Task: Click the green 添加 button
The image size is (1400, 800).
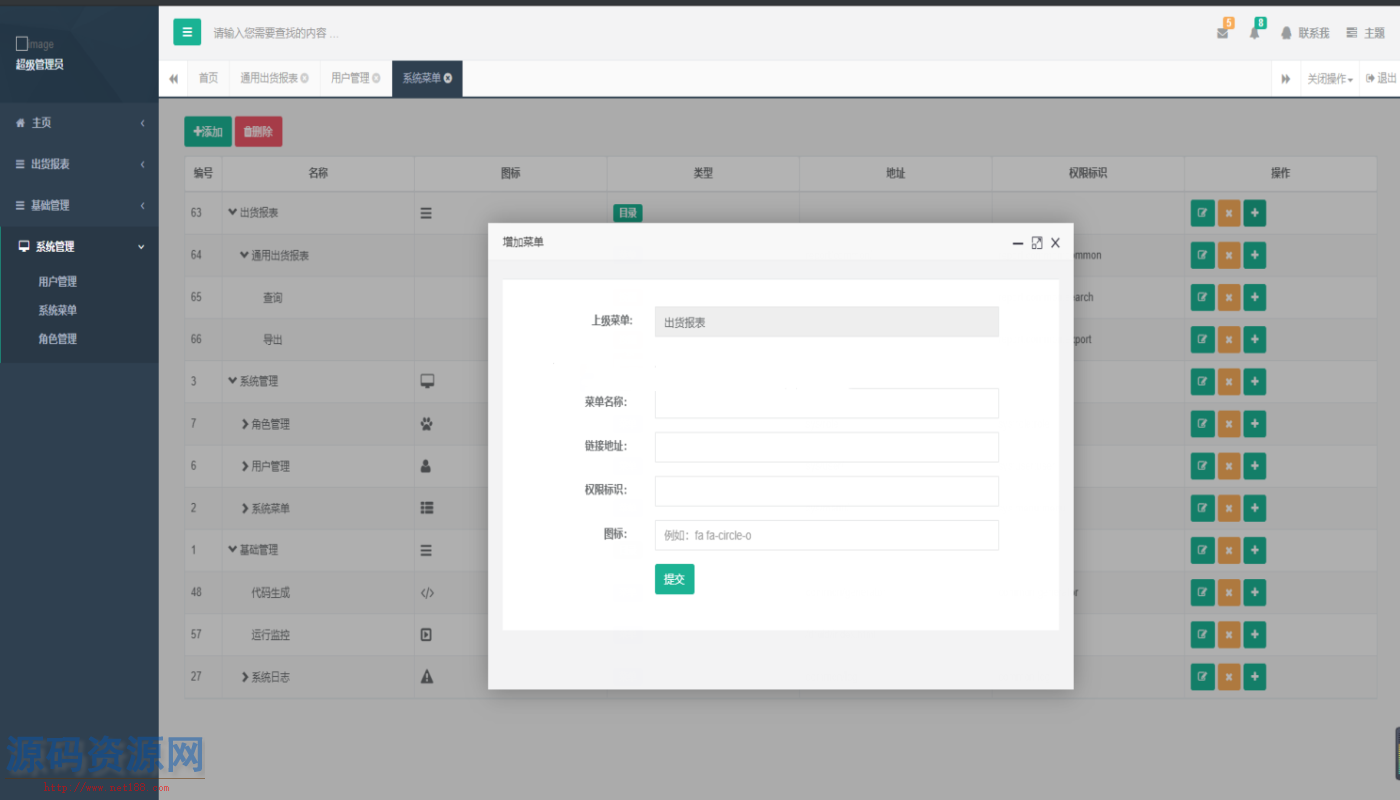Action: point(208,132)
